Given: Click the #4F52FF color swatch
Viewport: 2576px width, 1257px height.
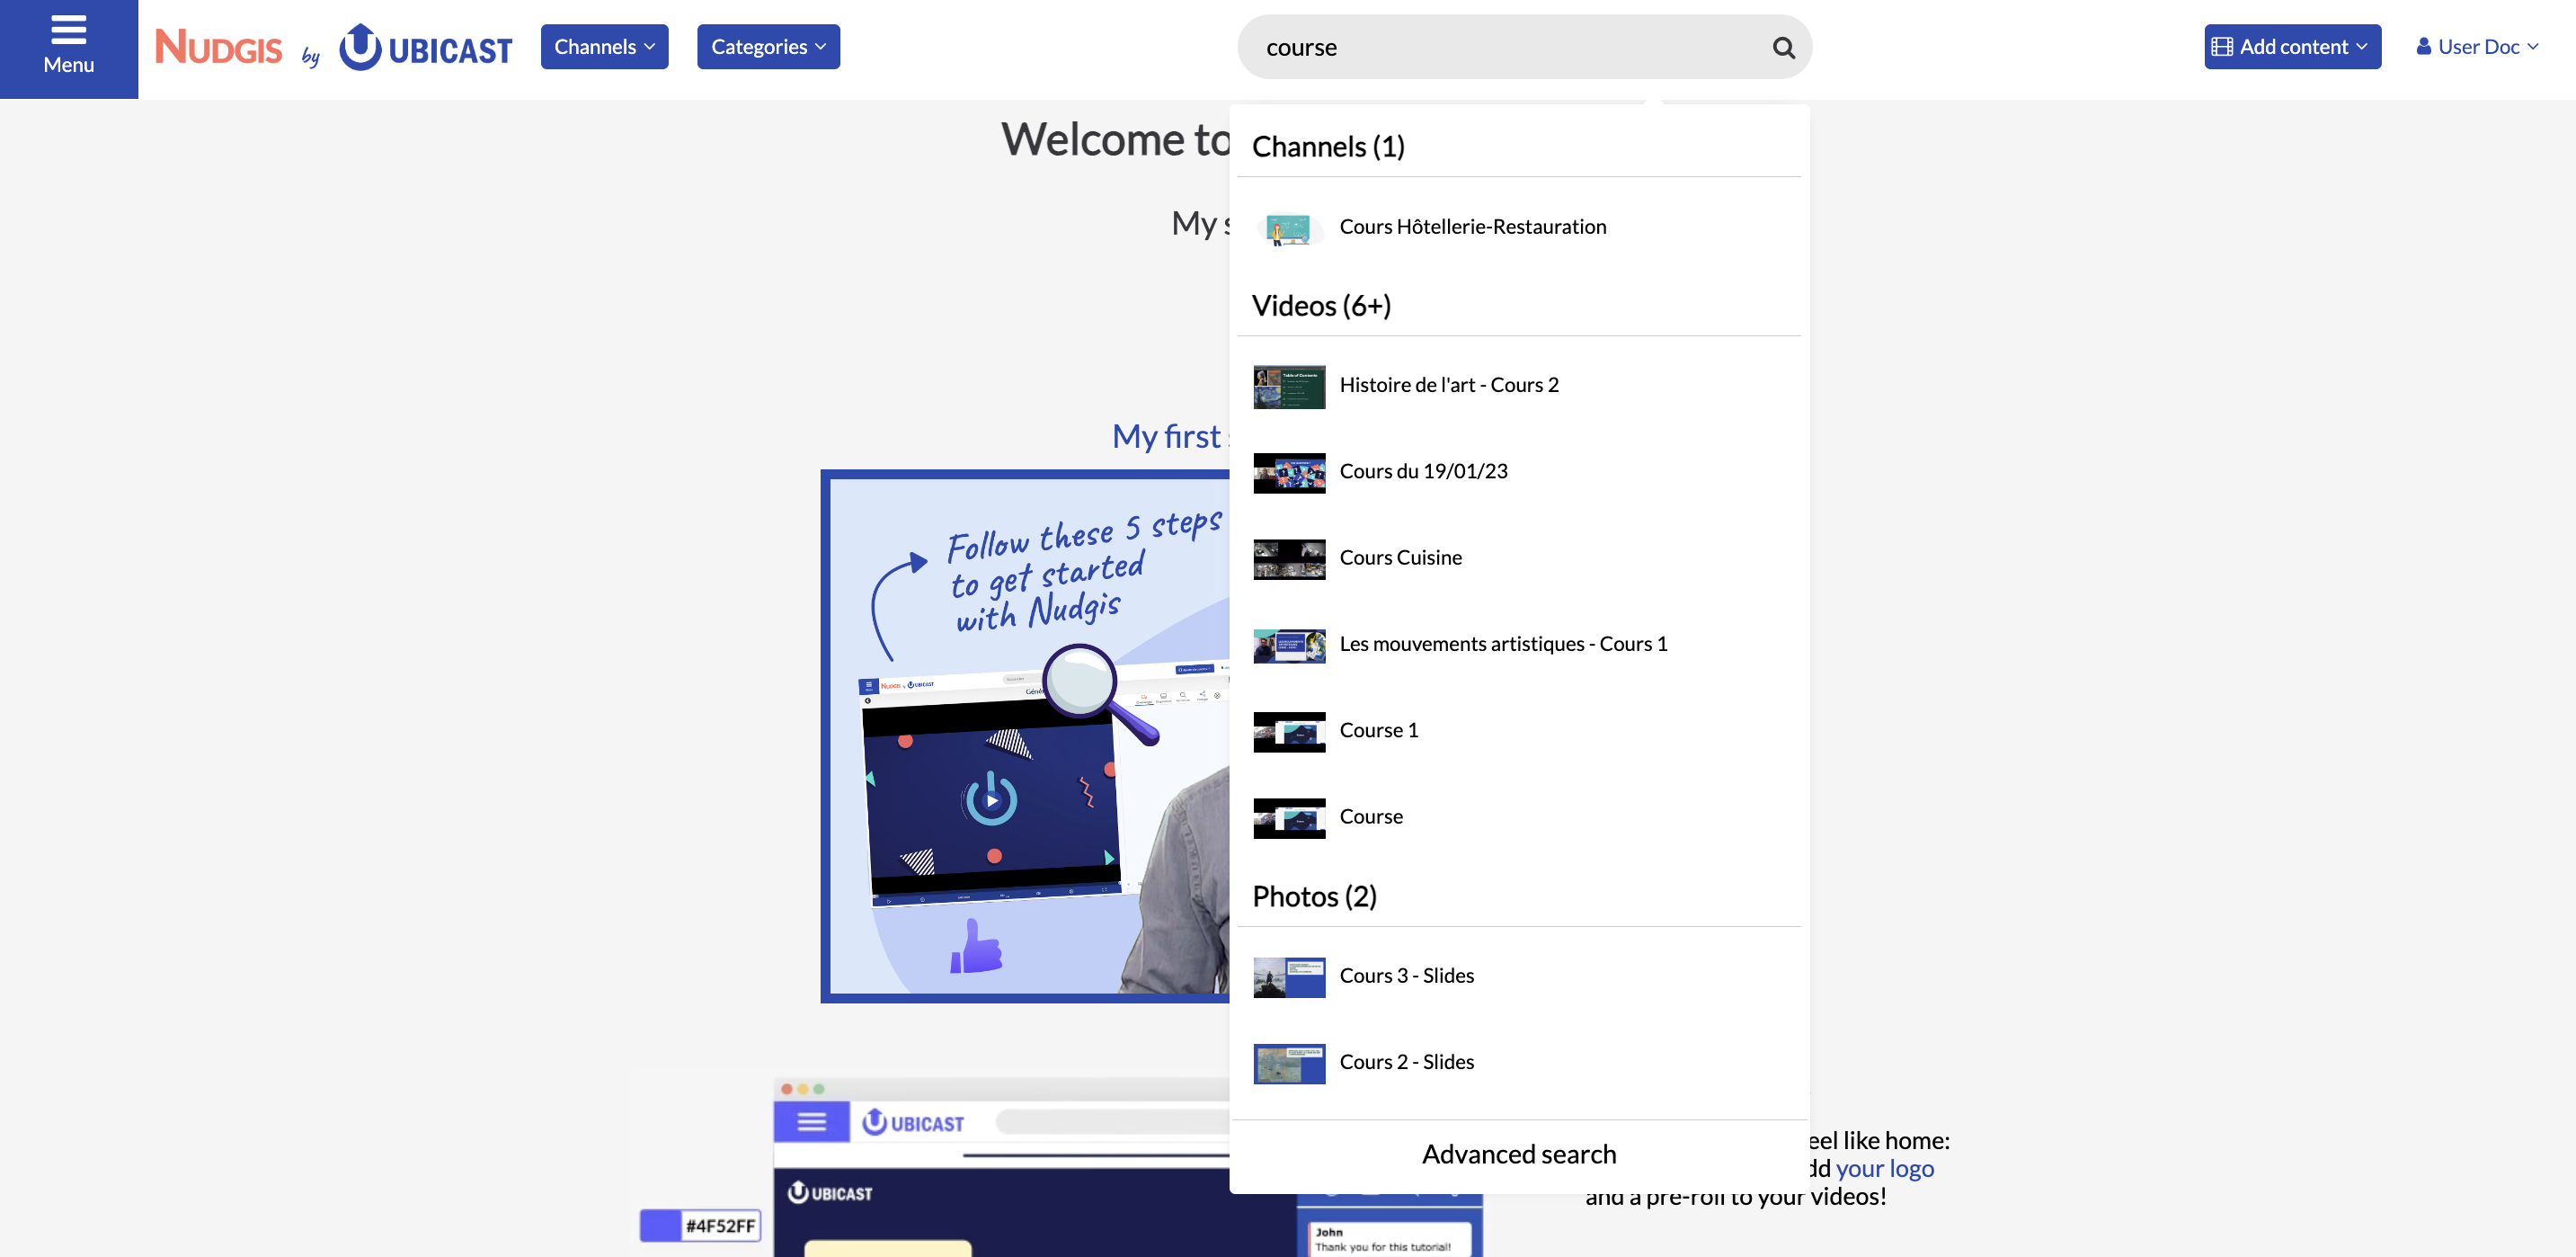Looking at the screenshot, I should tap(700, 1226).
